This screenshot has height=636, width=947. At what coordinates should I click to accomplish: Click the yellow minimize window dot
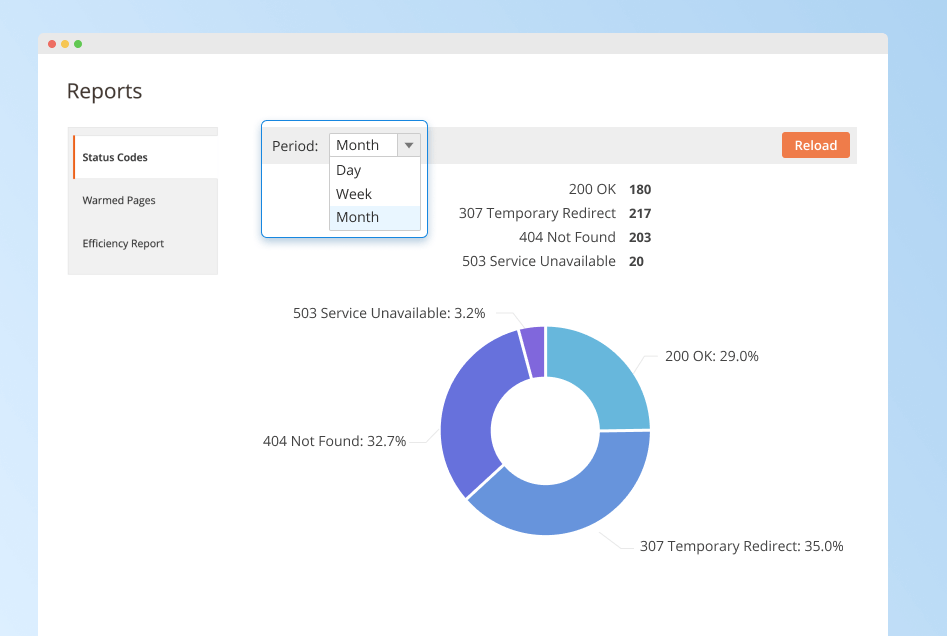click(x=65, y=44)
